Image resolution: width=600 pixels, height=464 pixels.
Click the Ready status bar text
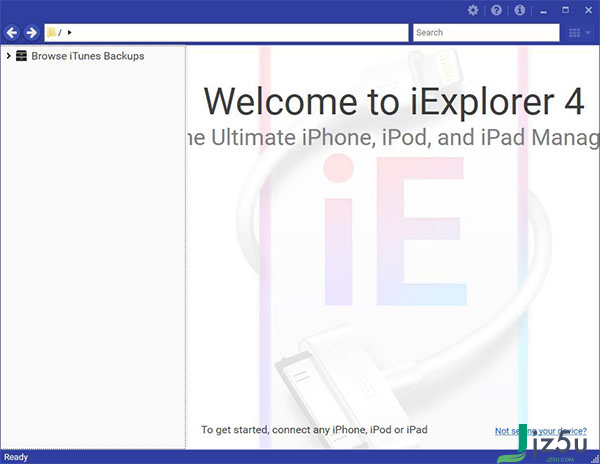click(x=16, y=457)
